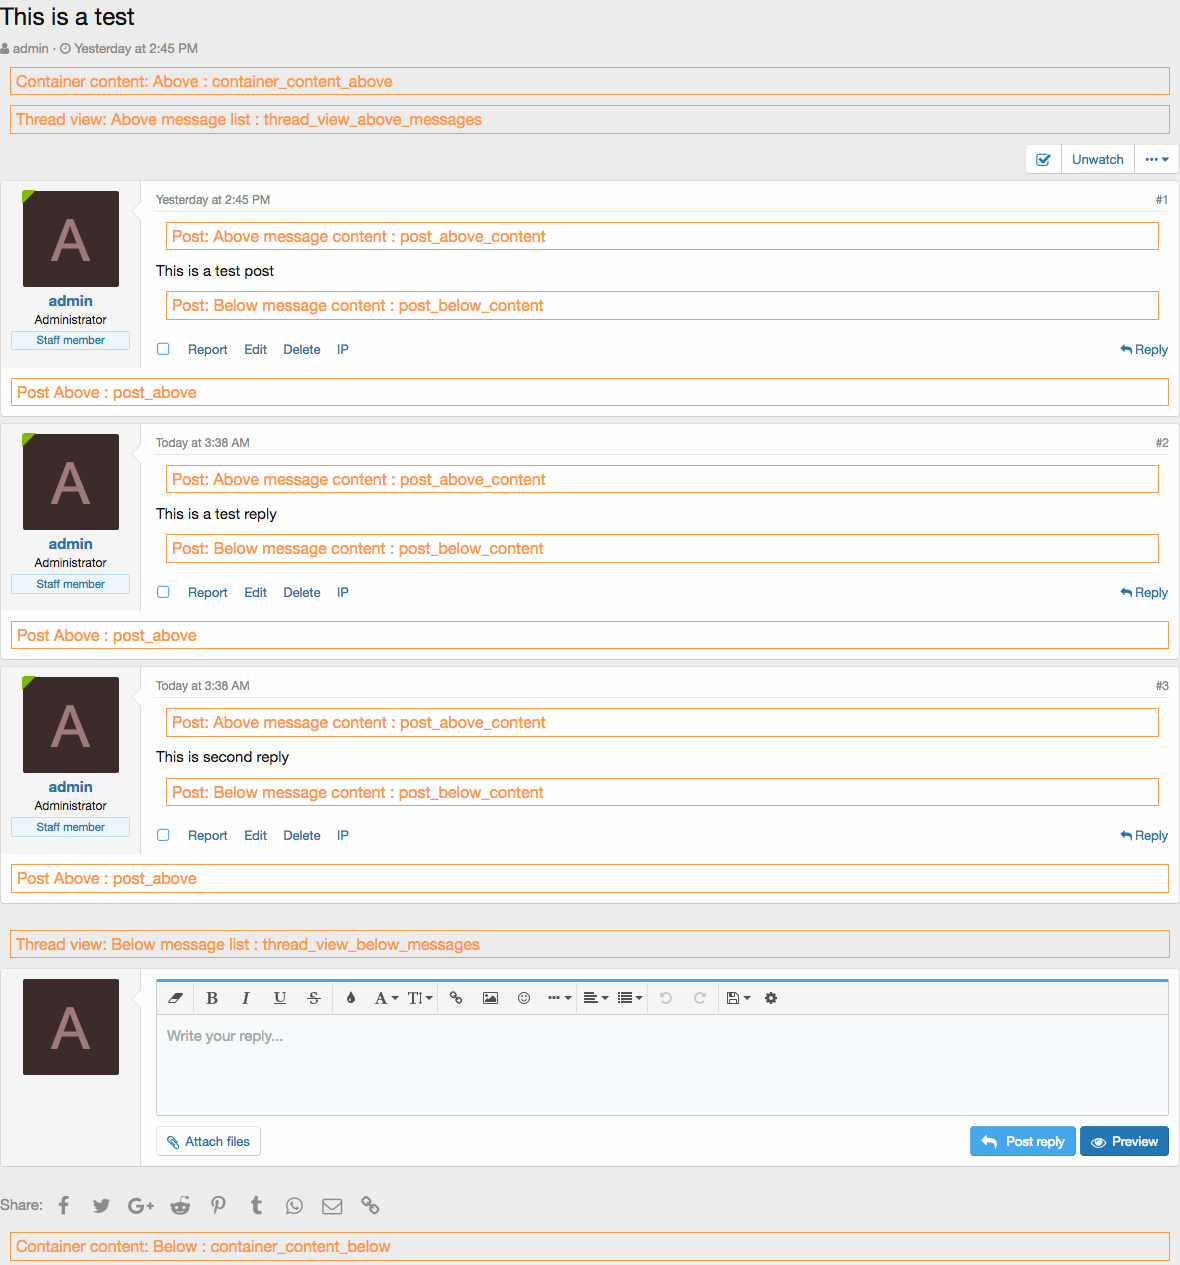Check the selection box for post #3

click(x=164, y=835)
